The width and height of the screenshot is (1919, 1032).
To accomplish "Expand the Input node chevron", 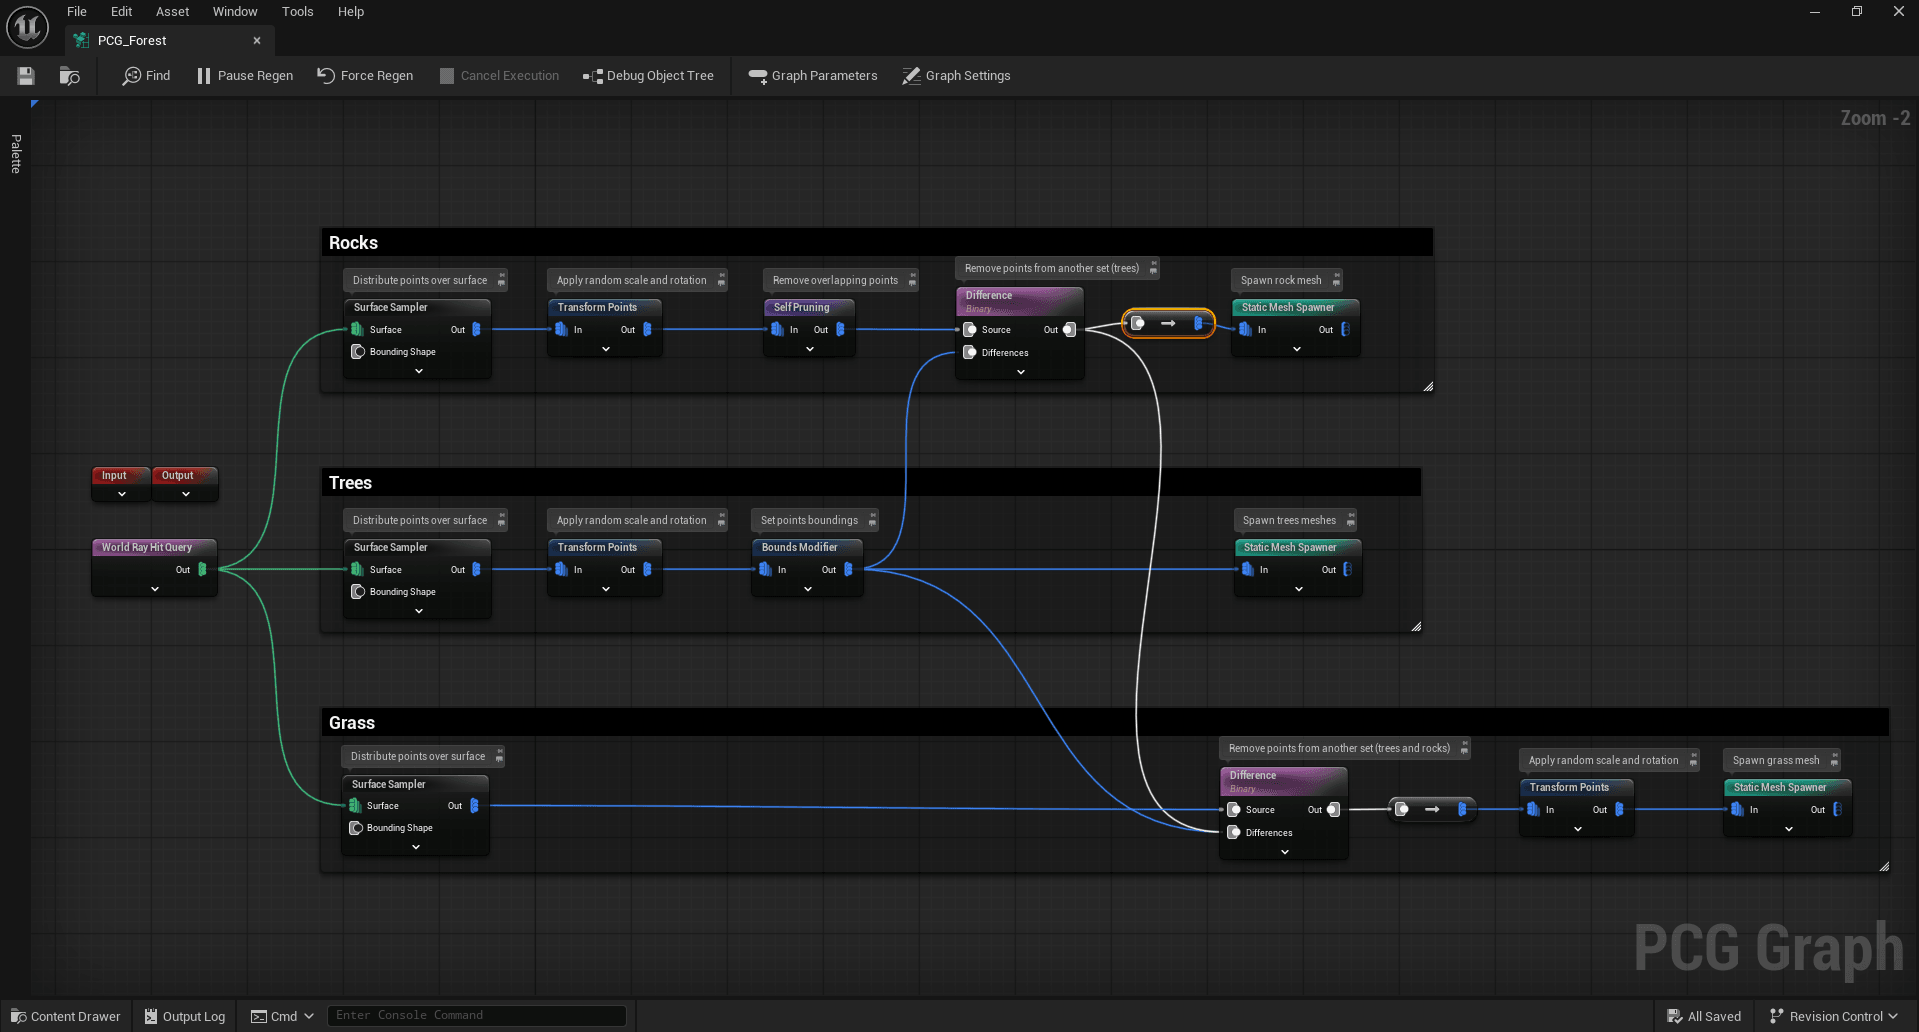I will click(122, 494).
